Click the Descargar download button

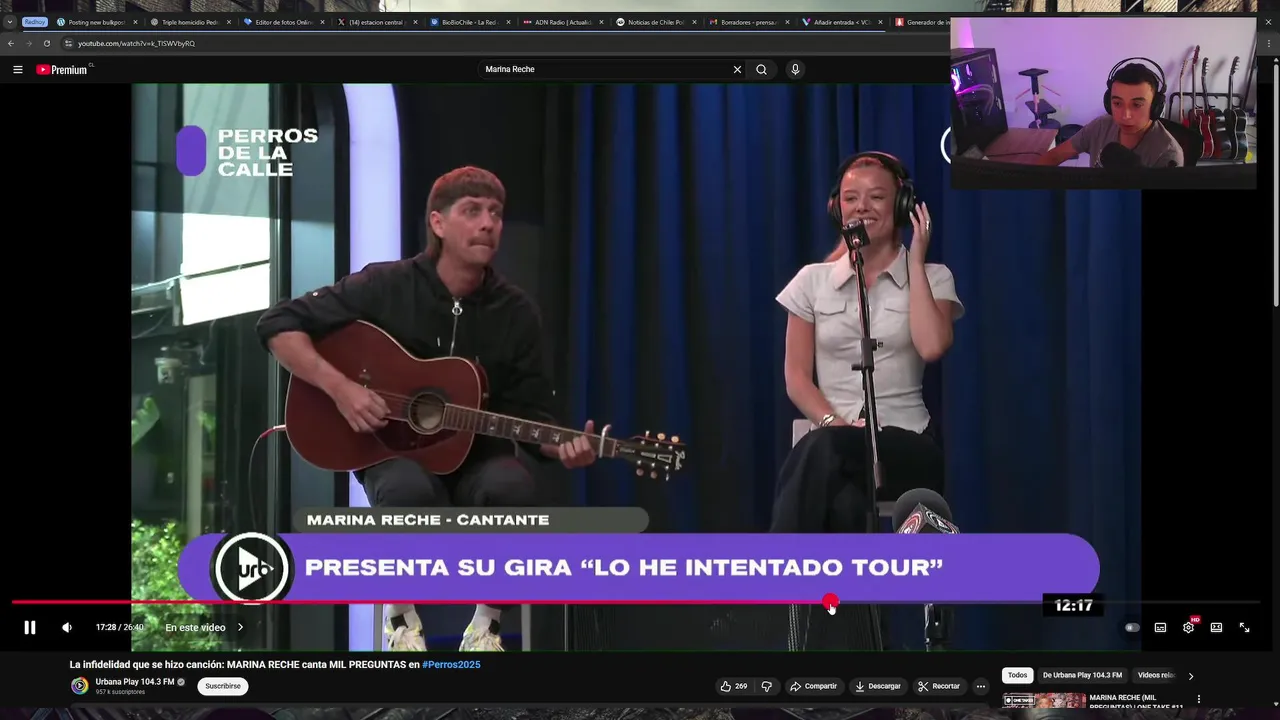tap(878, 686)
